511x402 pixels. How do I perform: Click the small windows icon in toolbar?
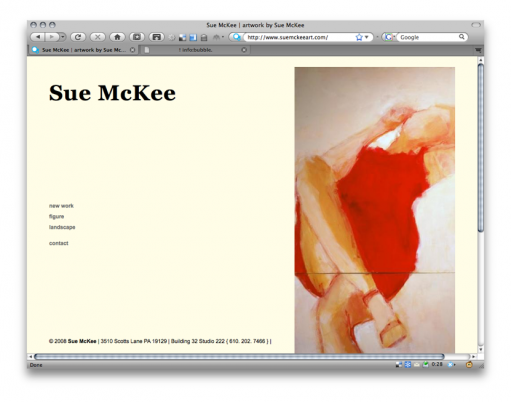tap(182, 38)
